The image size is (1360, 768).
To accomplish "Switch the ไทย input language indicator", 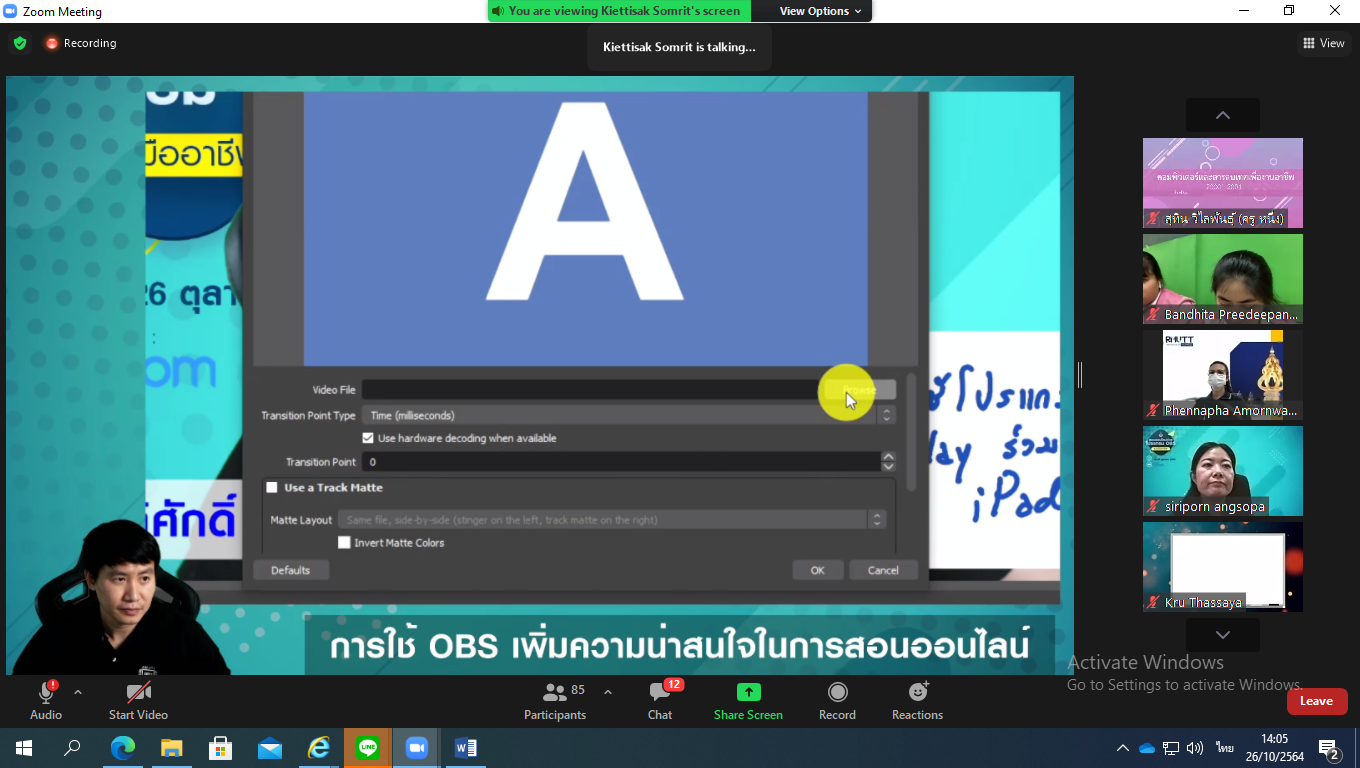I will coord(1224,748).
